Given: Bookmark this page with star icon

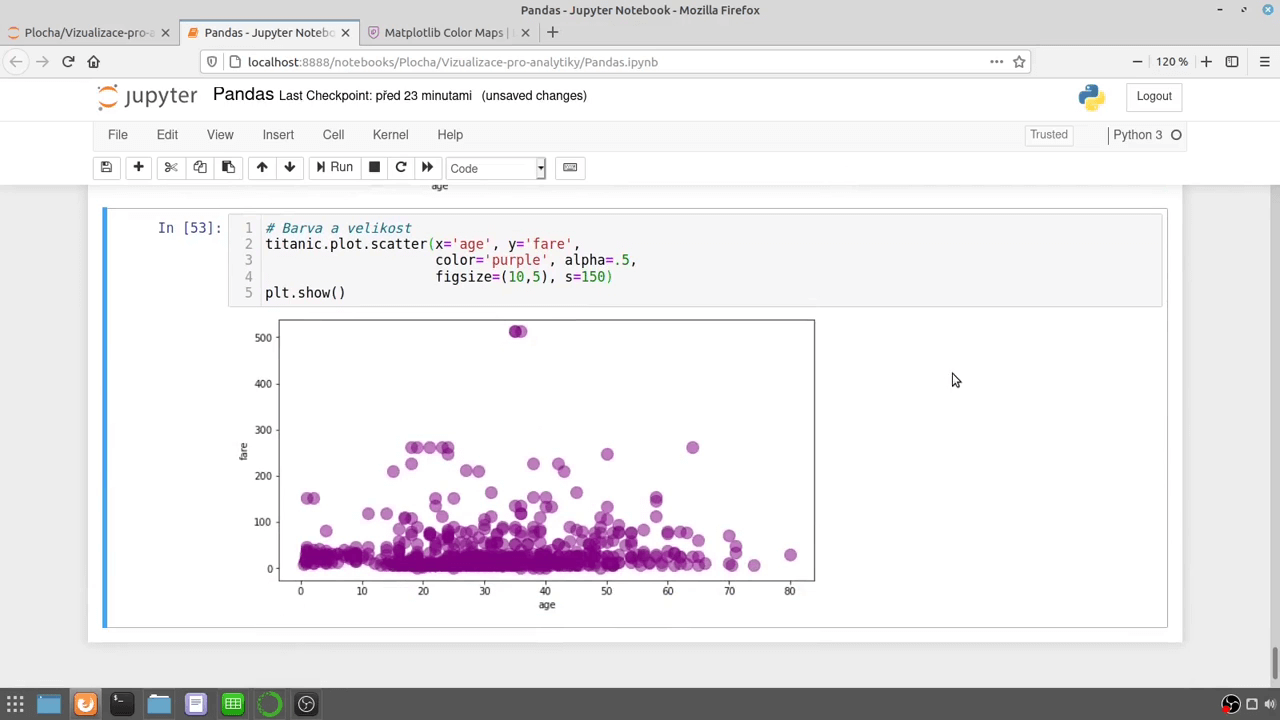Looking at the screenshot, I should [x=1019, y=62].
